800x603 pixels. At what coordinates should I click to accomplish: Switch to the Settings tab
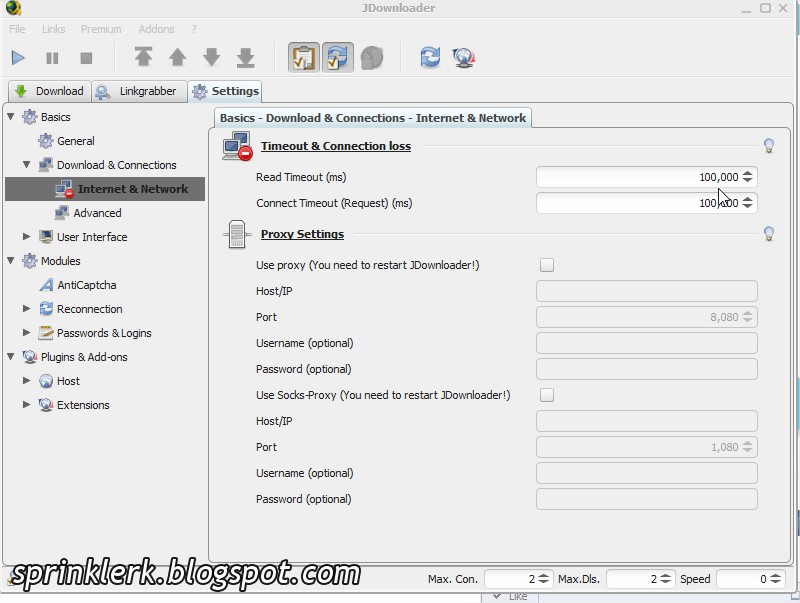225,91
